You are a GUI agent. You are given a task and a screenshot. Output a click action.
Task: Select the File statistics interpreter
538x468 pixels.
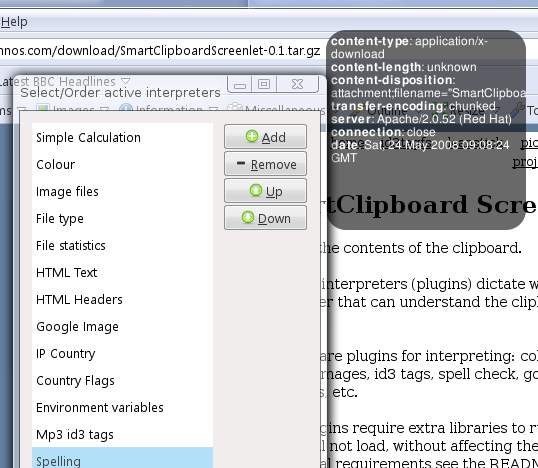point(122,246)
